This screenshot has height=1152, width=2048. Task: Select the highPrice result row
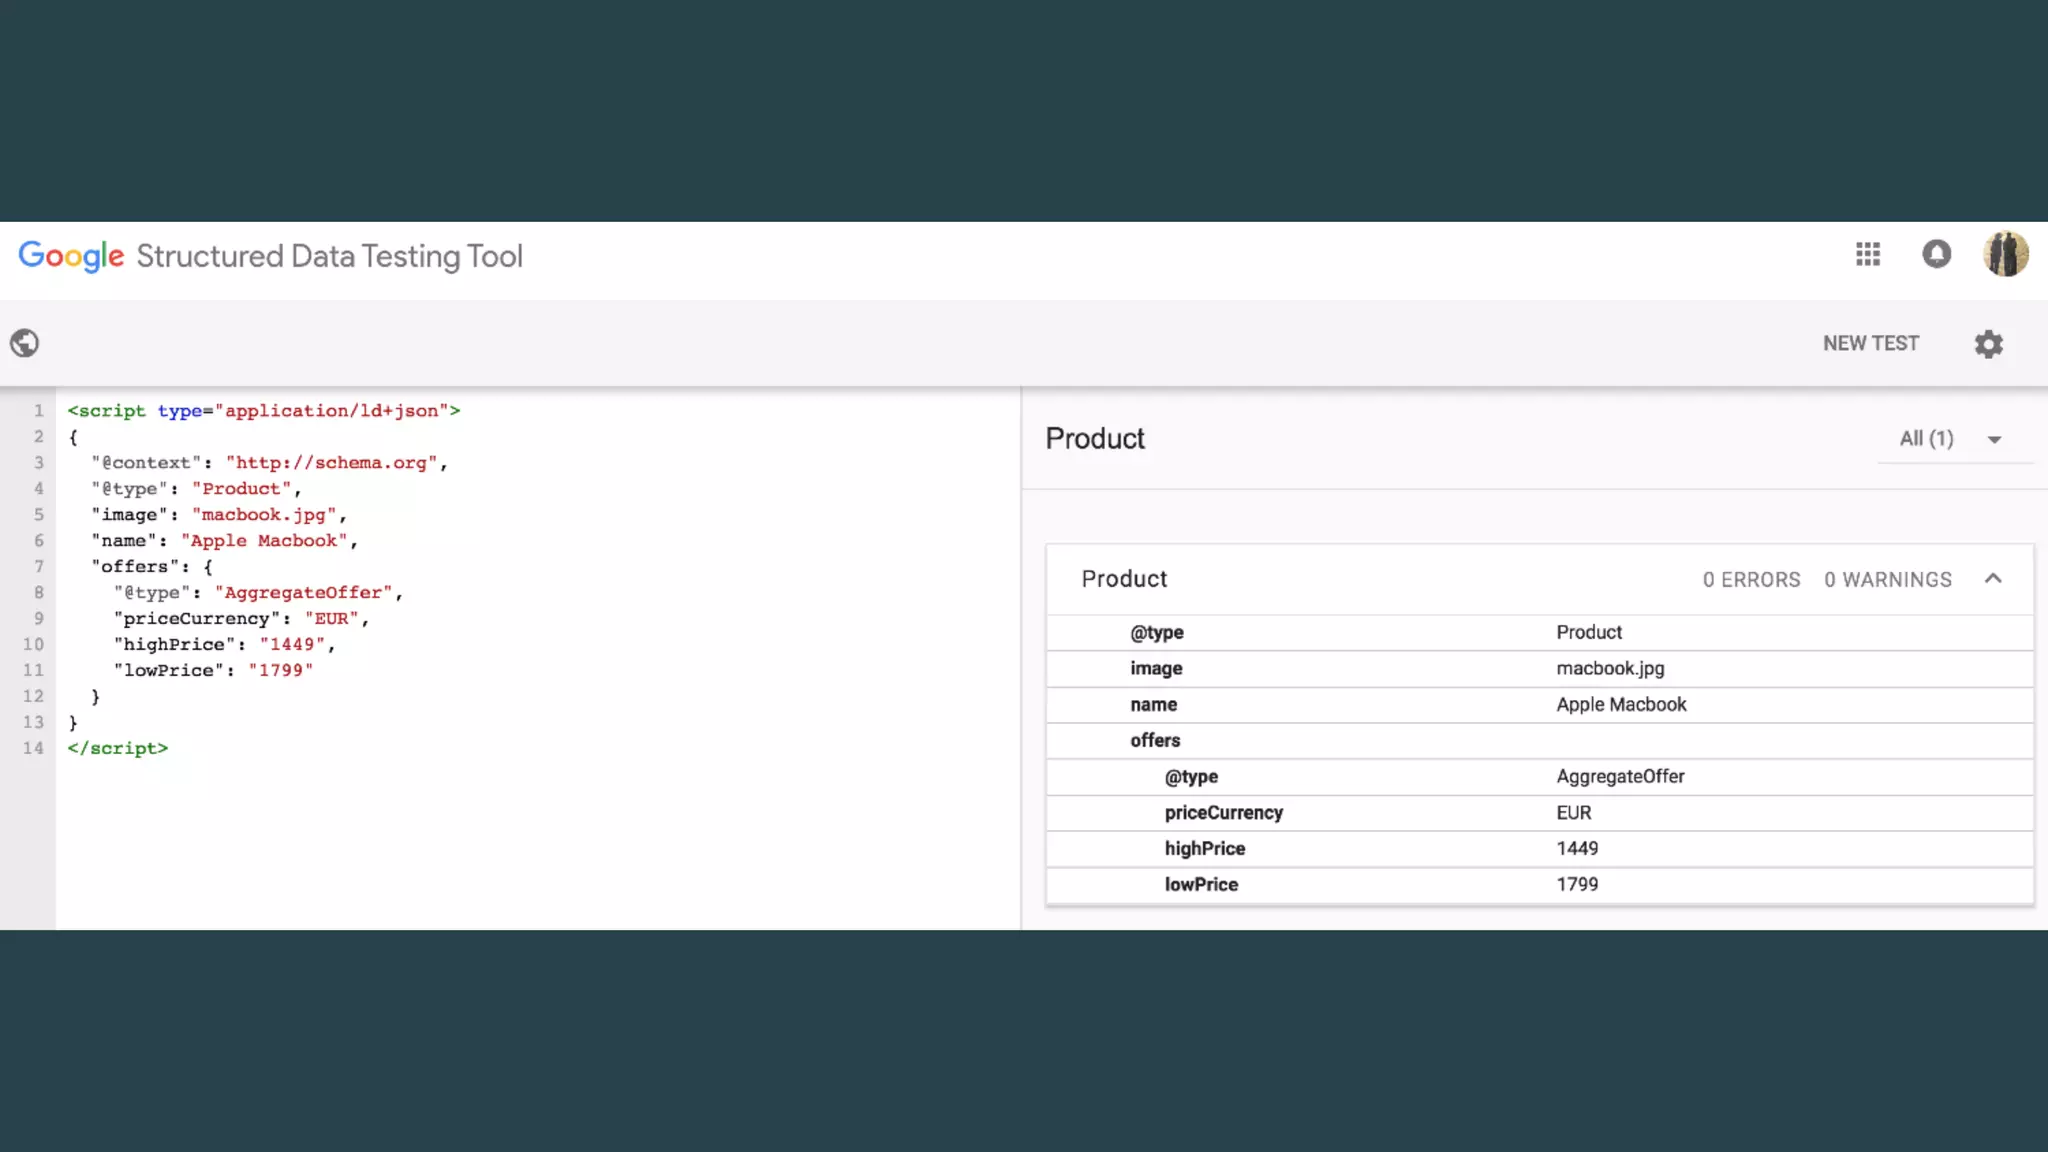(1205, 848)
